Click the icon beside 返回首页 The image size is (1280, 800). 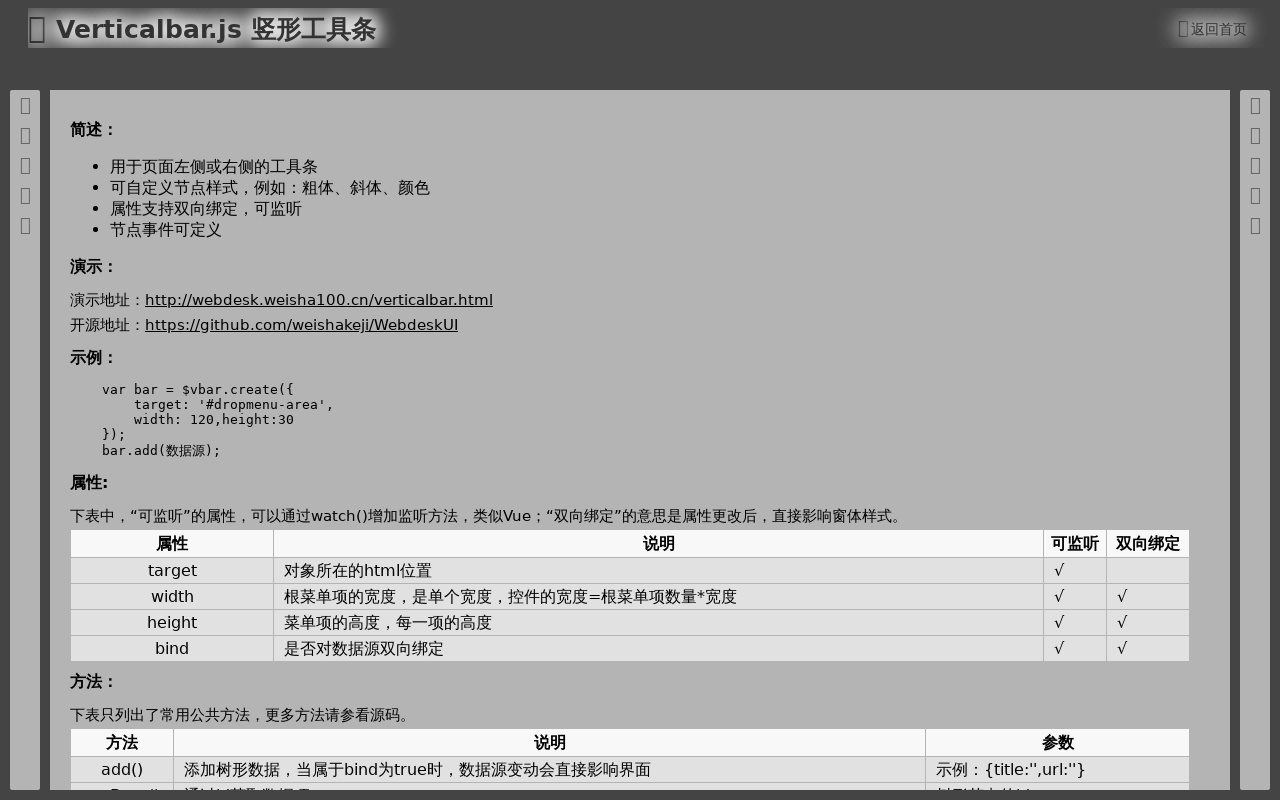coord(1183,29)
